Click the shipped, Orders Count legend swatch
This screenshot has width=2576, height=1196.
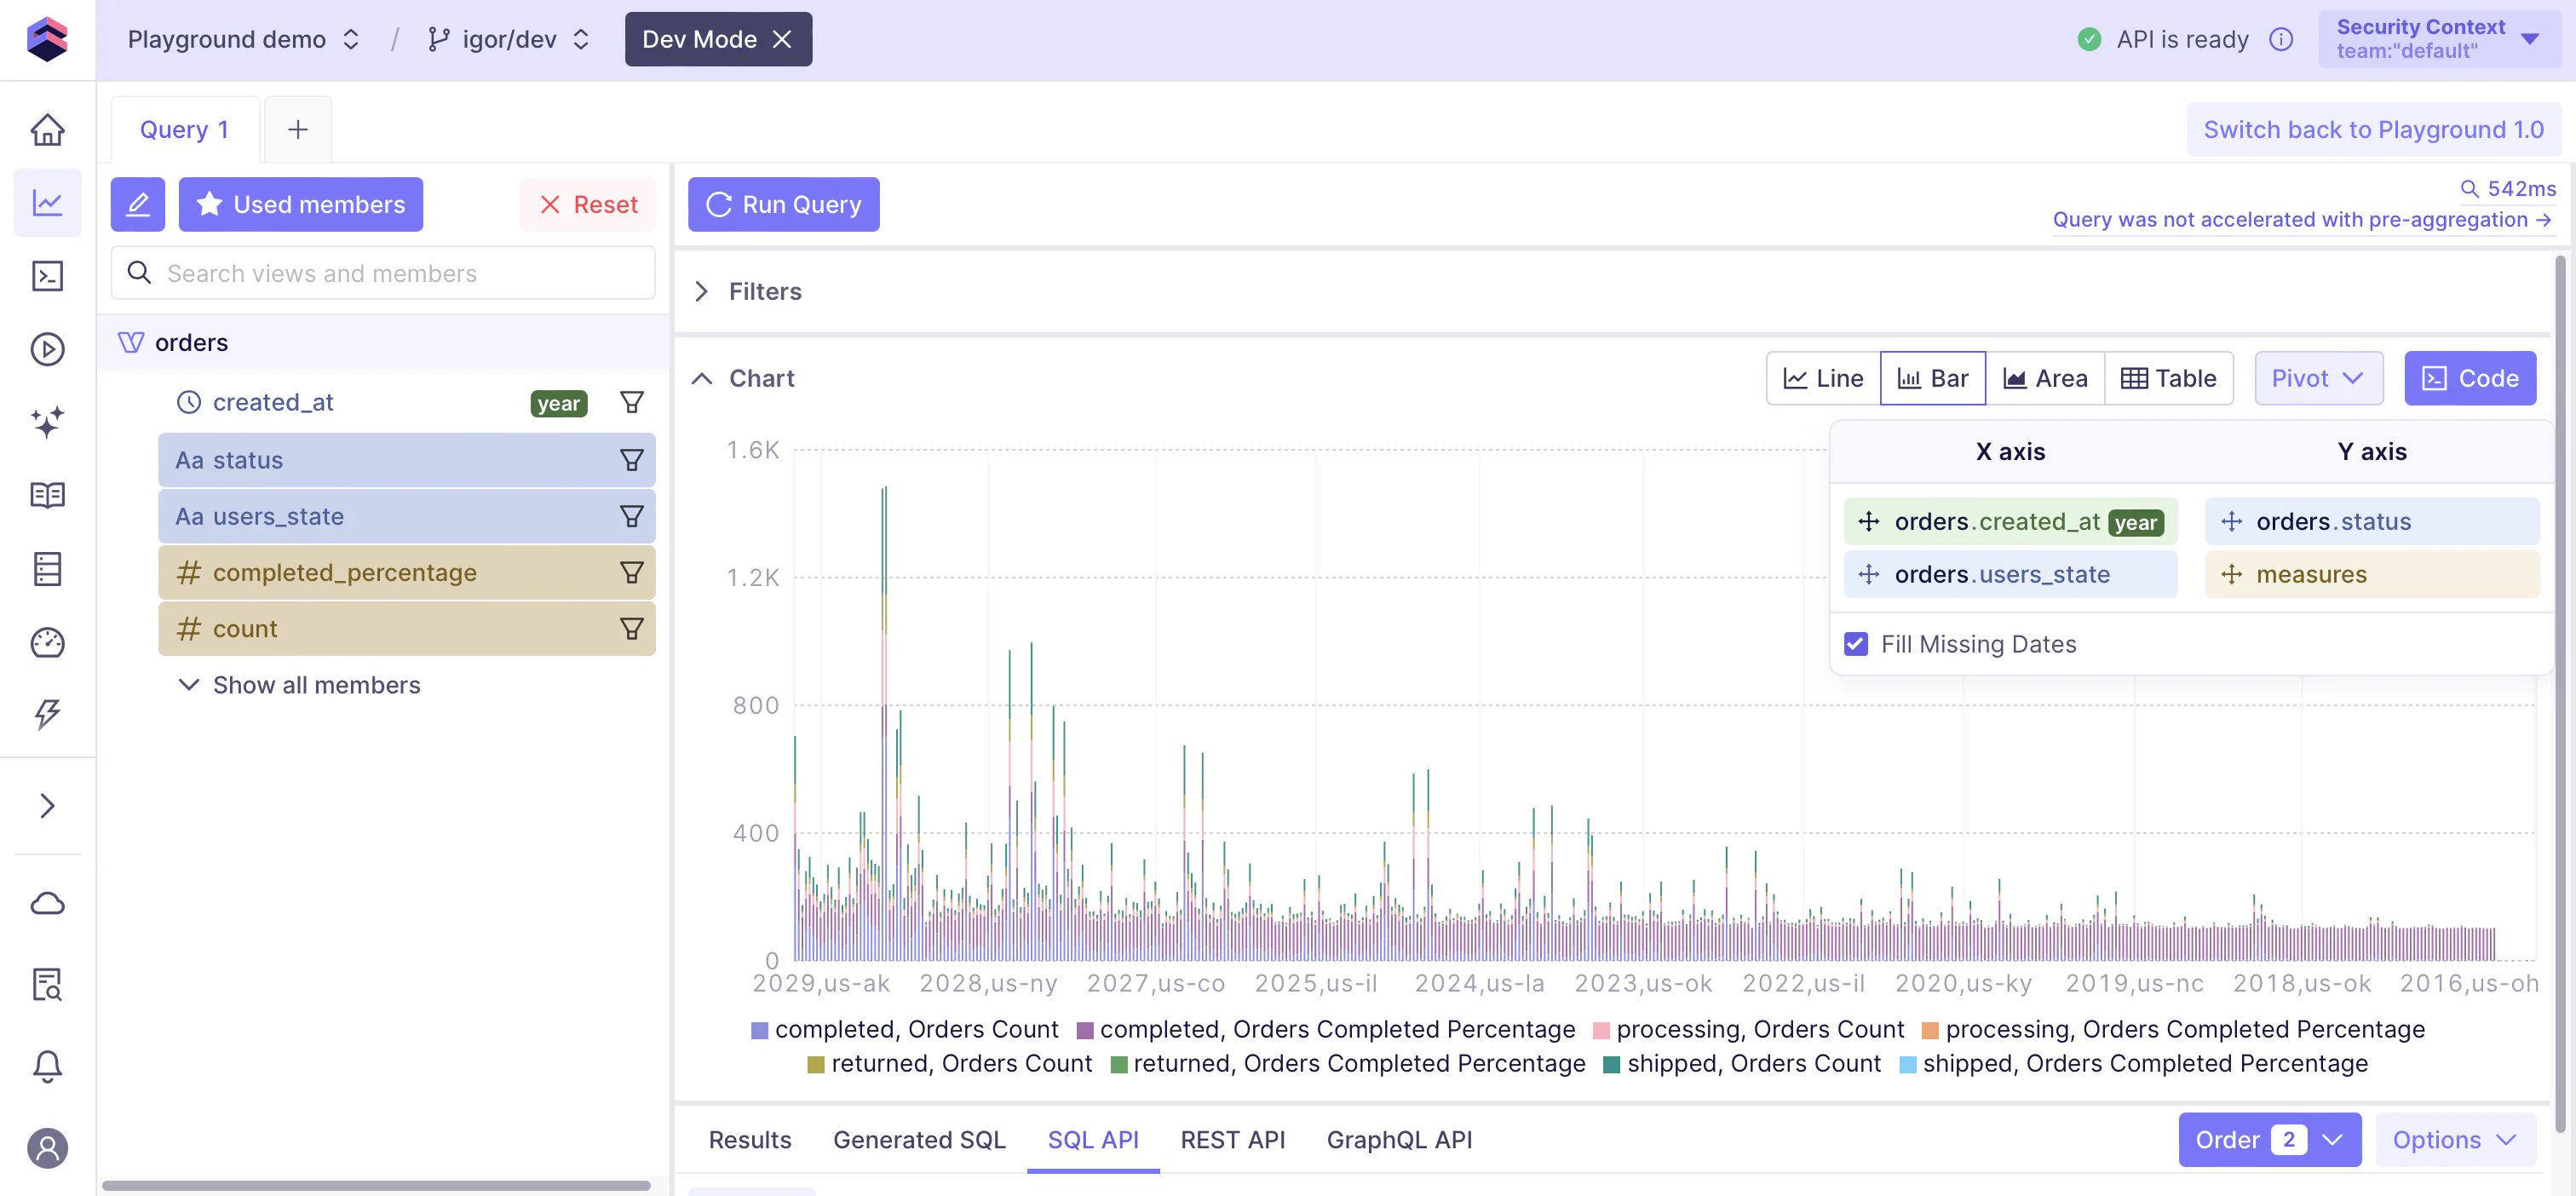pyautogui.click(x=1611, y=1064)
